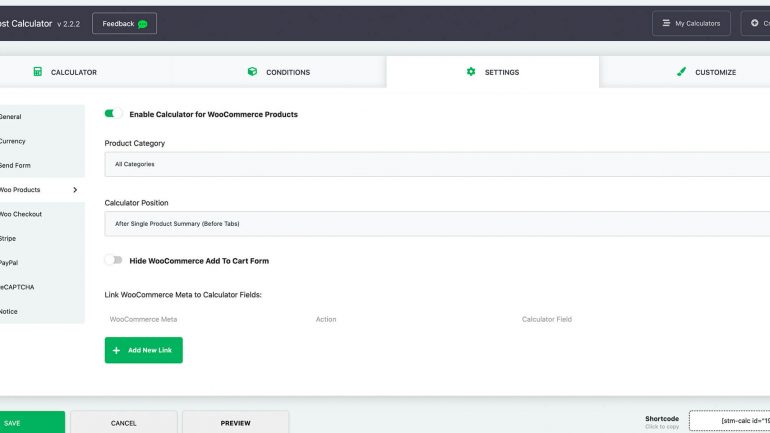Open reCAPTCHA settings section
Image resolution: width=770 pixels, height=433 pixels.
42,287
